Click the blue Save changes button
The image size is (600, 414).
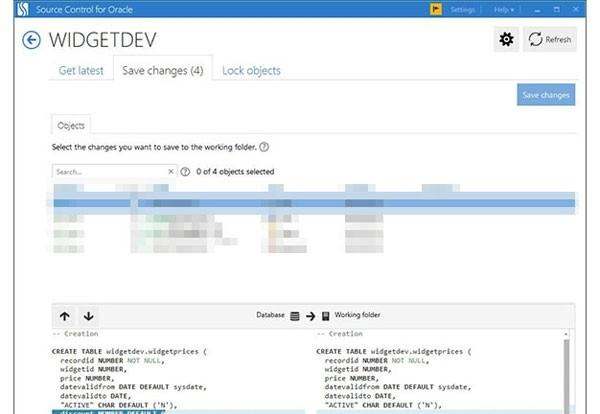tap(546, 95)
